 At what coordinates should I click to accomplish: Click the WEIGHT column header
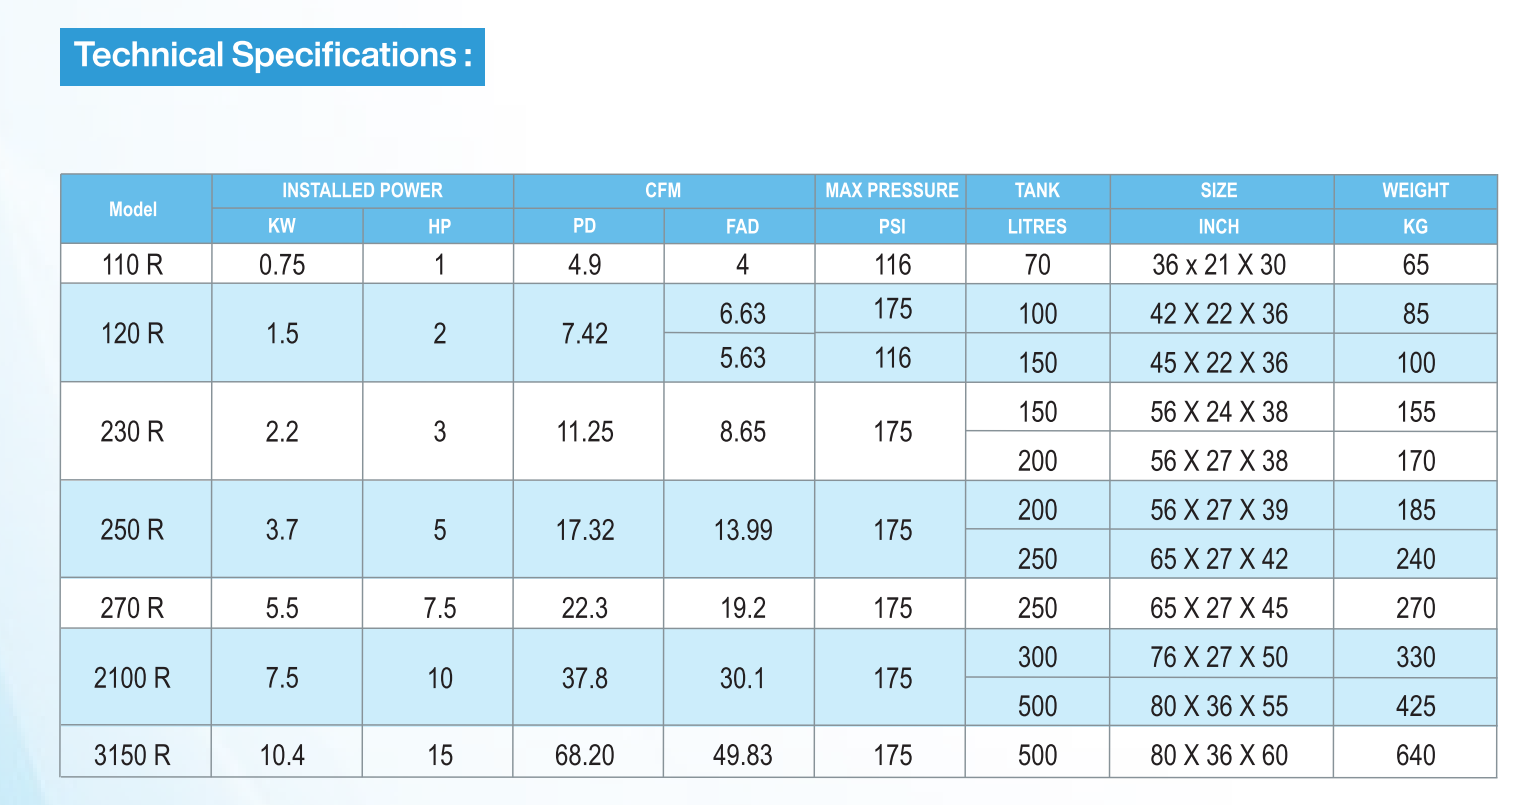click(x=1415, y=191)
